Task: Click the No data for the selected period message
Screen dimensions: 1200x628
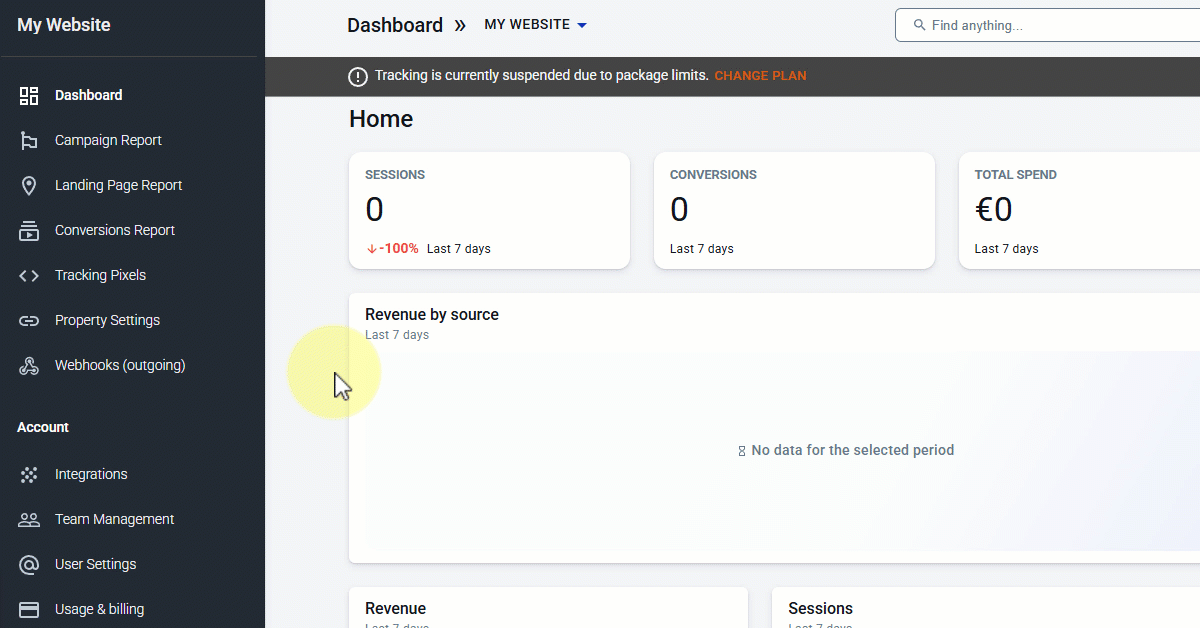Action: pos(846,451)
